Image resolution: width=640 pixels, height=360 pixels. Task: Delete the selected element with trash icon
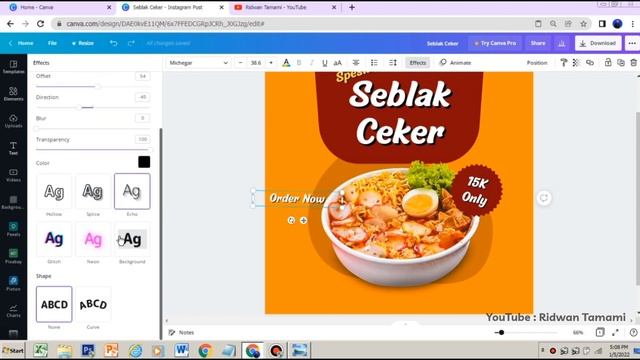[633, 62]
